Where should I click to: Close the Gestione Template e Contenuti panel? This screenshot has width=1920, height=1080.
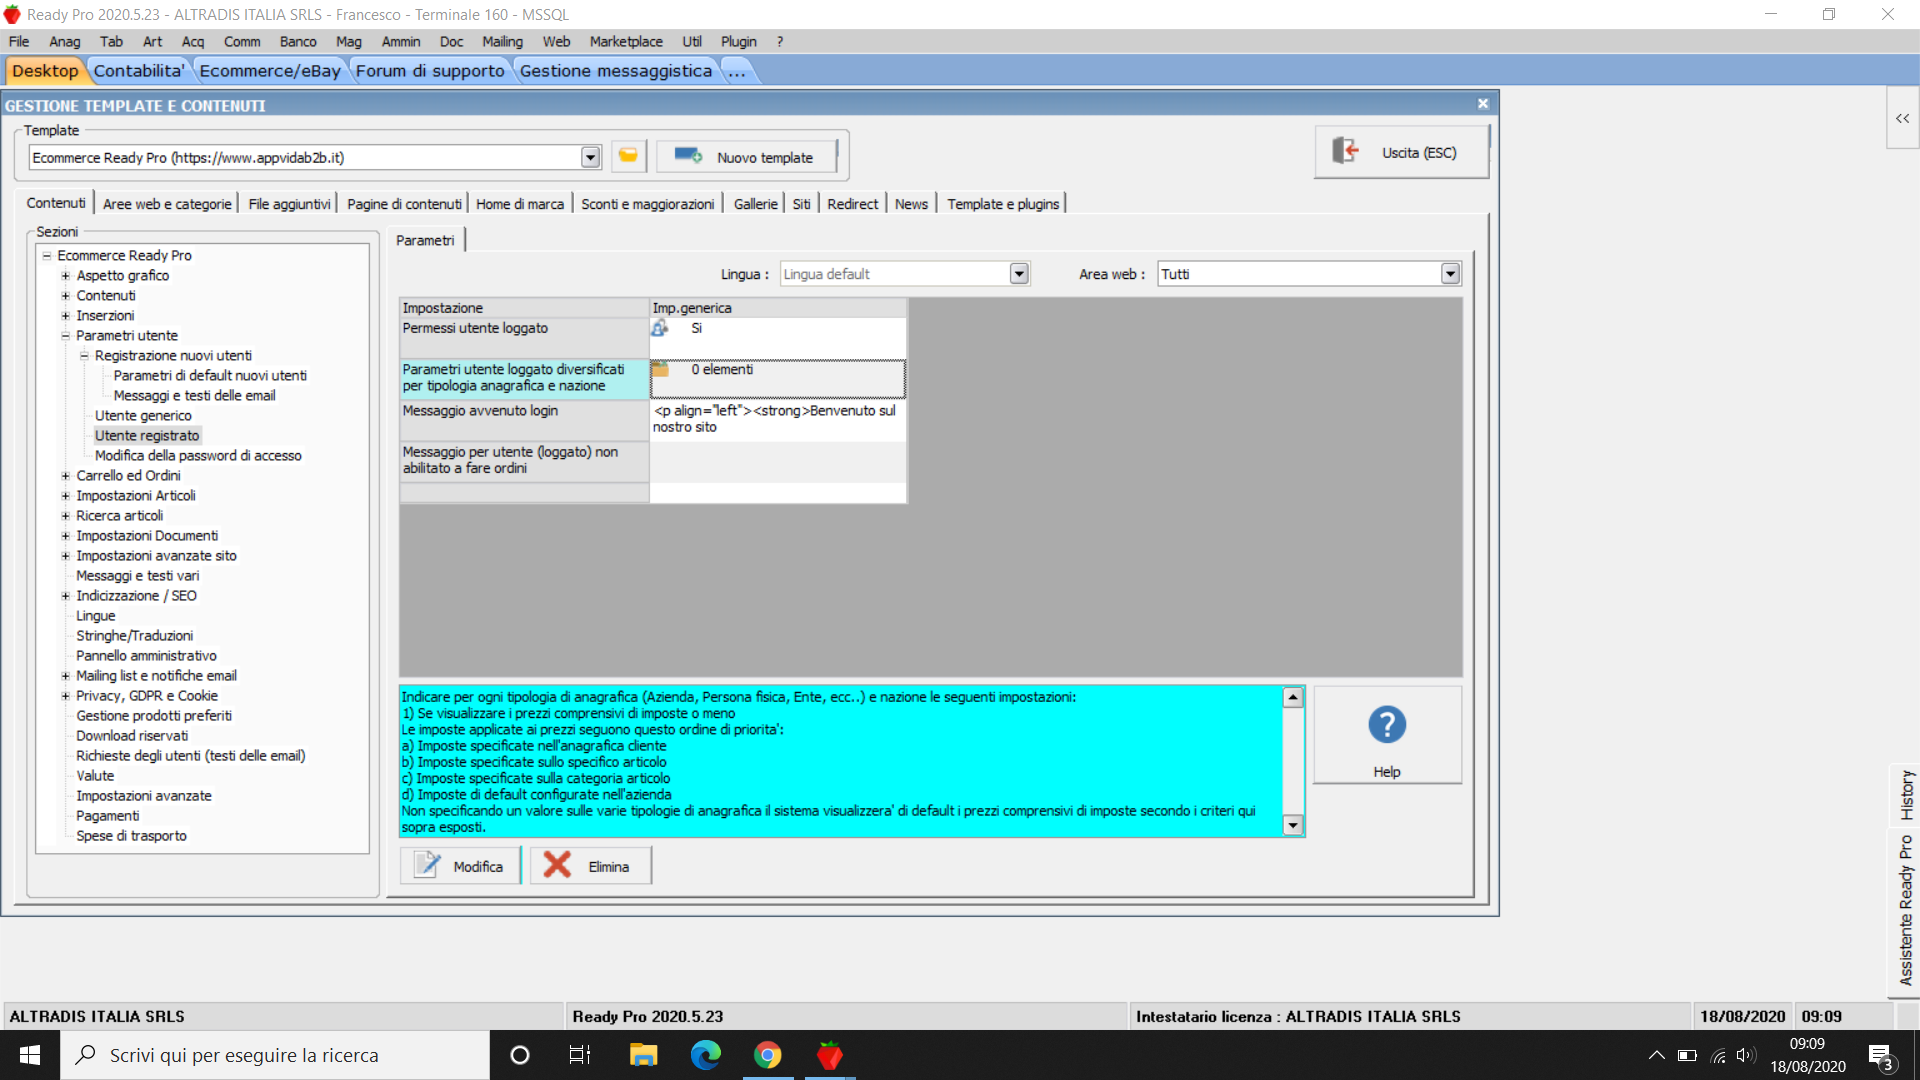click(1483, 104)
